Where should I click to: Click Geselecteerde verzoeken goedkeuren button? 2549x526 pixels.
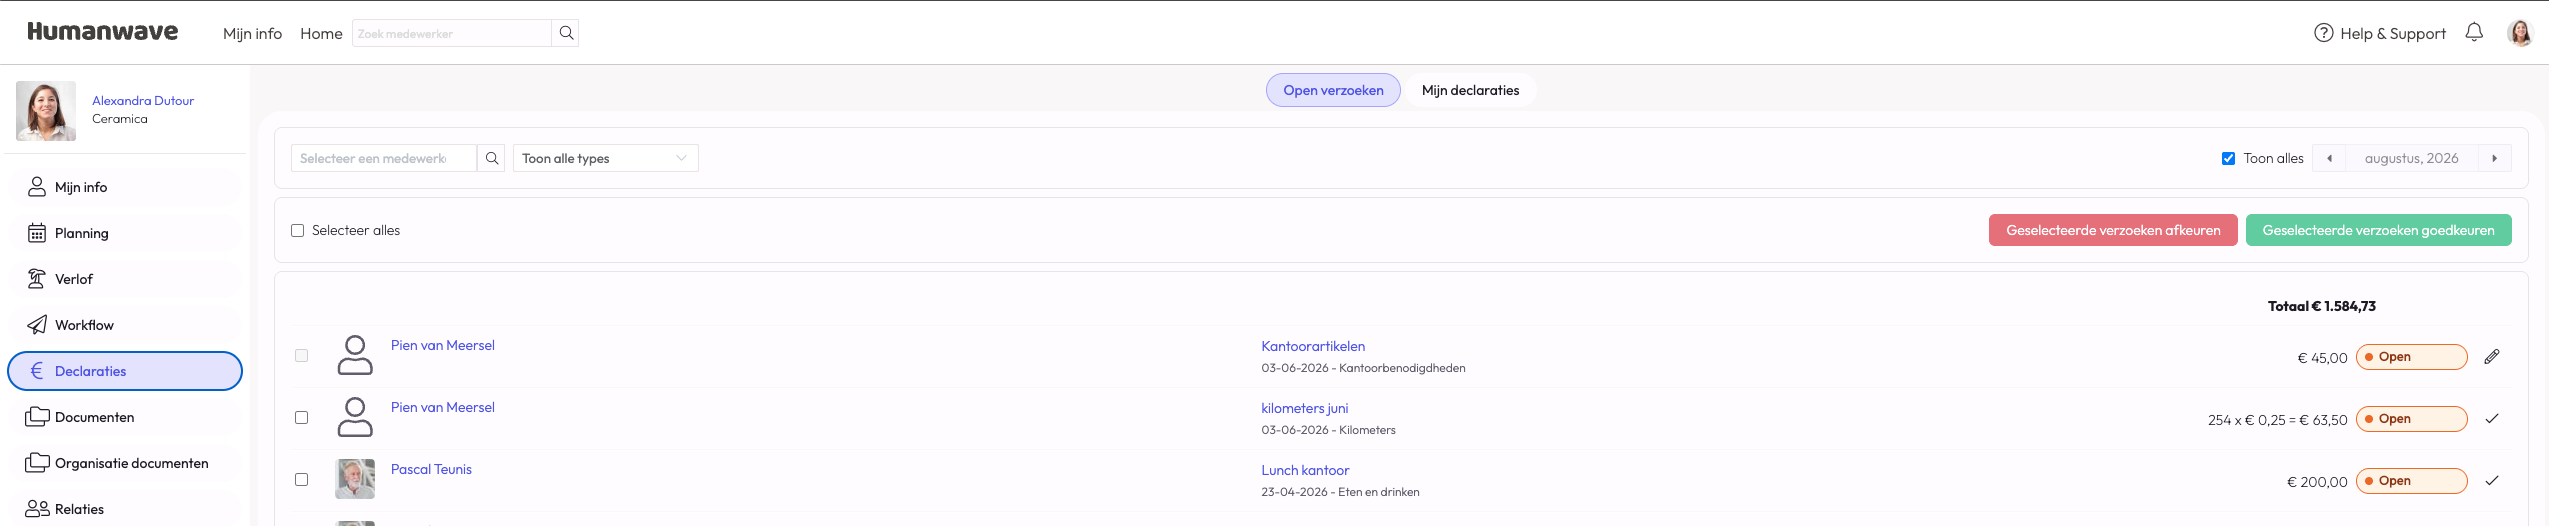pos(2378,230)
